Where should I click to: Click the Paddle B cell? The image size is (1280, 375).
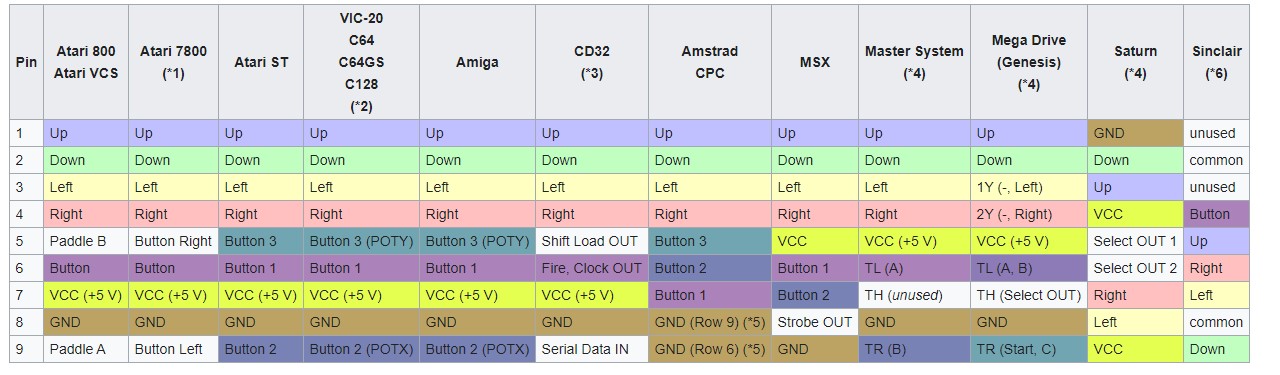(86, 241)
